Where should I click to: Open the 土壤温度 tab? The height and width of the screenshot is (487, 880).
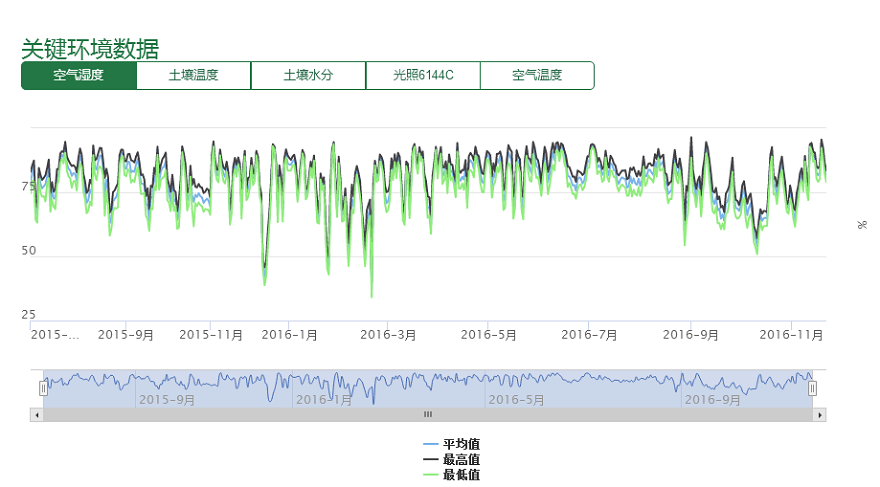coord(193,75)
